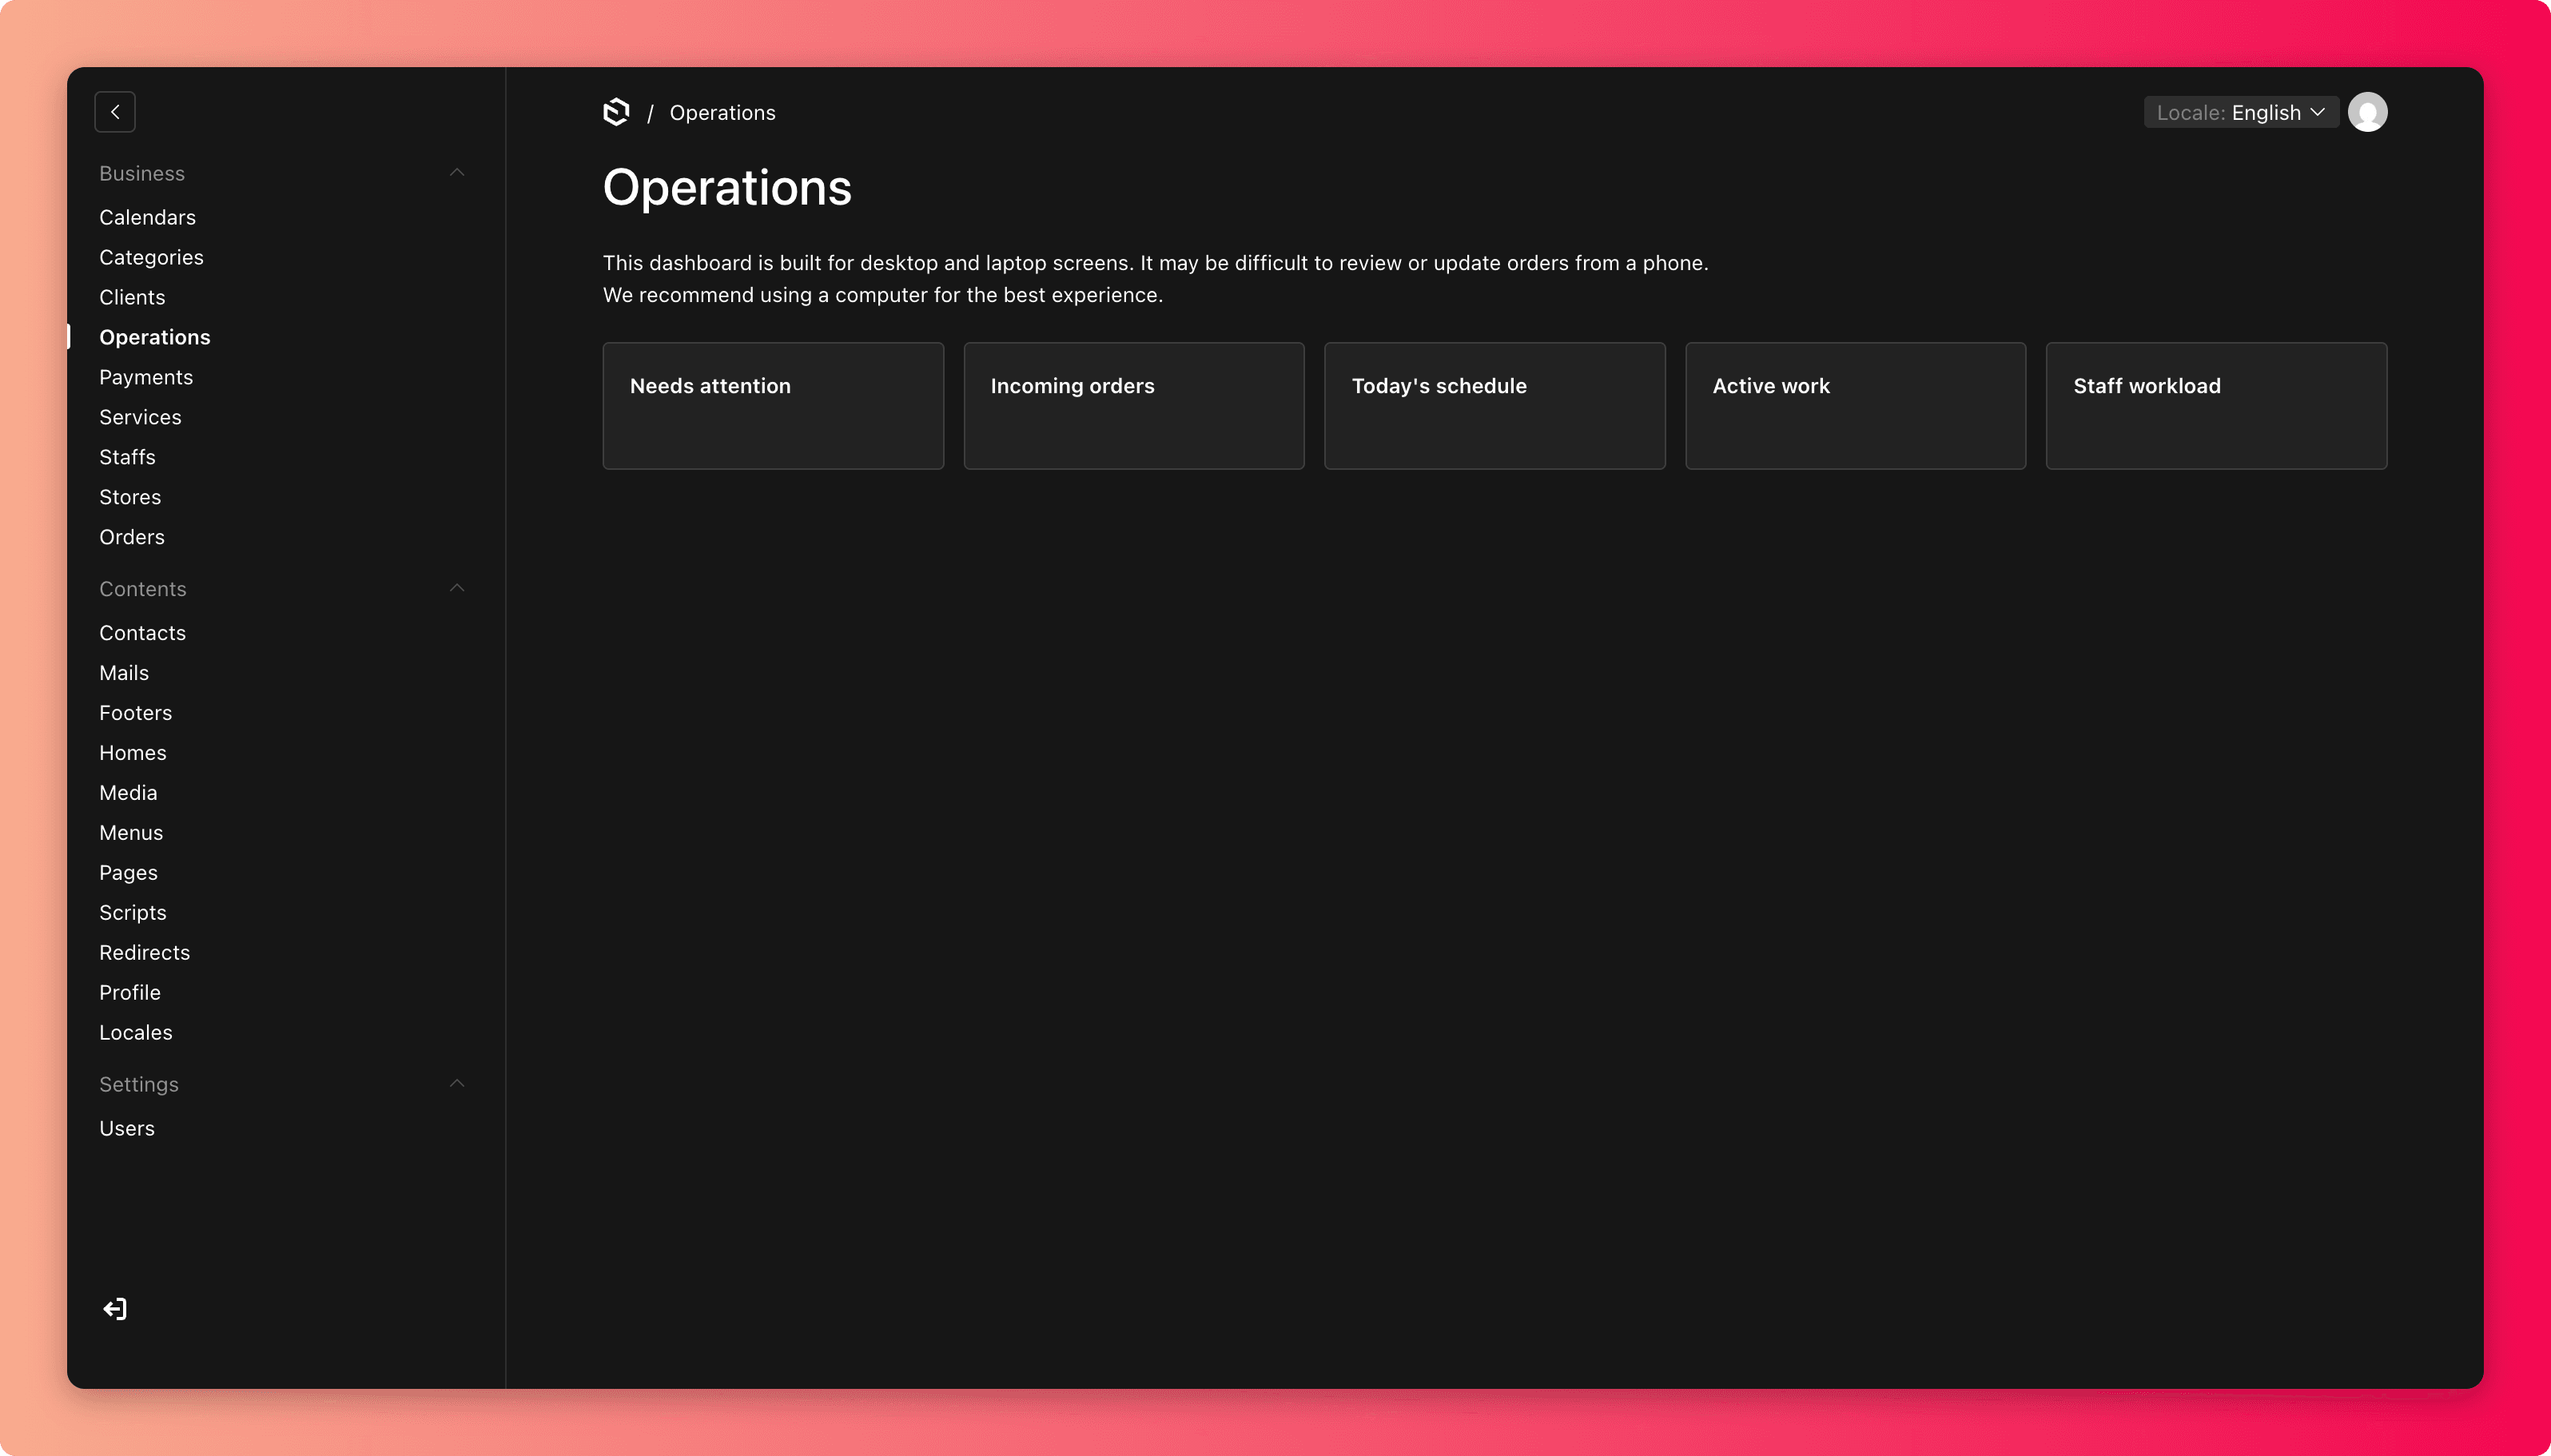Collapse the Contents section chevron

pos(457,588)
